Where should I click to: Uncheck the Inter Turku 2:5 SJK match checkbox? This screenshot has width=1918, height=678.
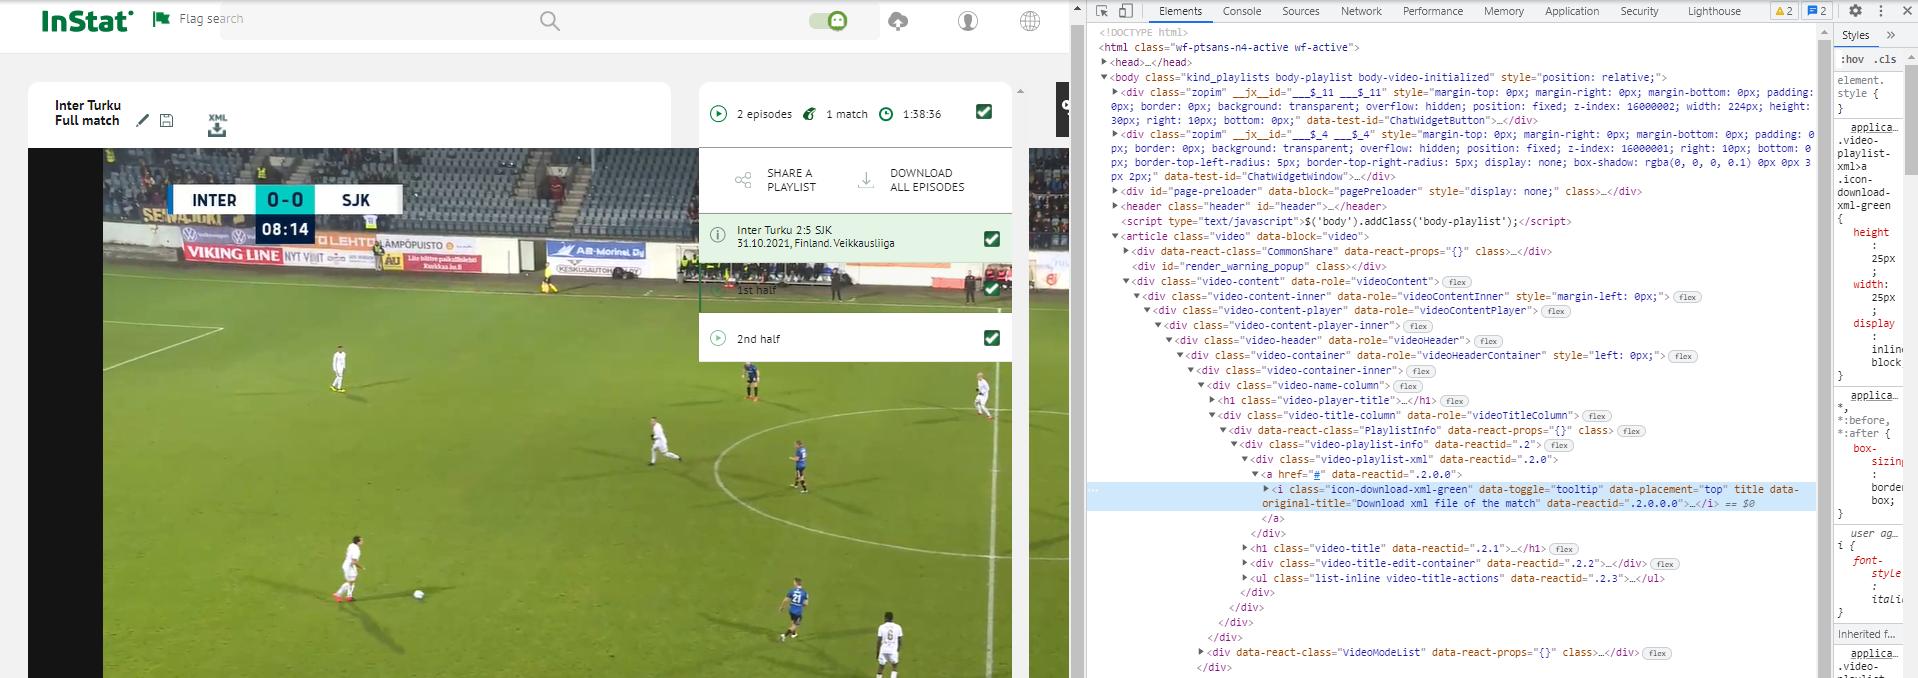[x=991, y=239]
